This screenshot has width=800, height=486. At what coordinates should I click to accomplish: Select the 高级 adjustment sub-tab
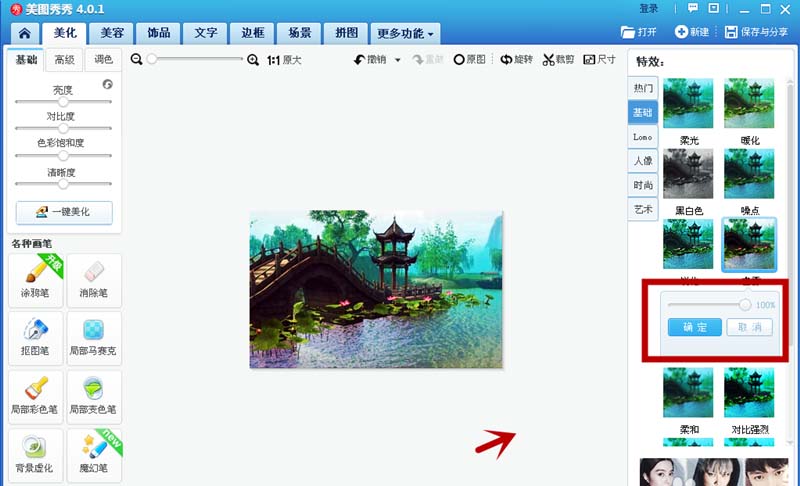click(x=64, y=60)
